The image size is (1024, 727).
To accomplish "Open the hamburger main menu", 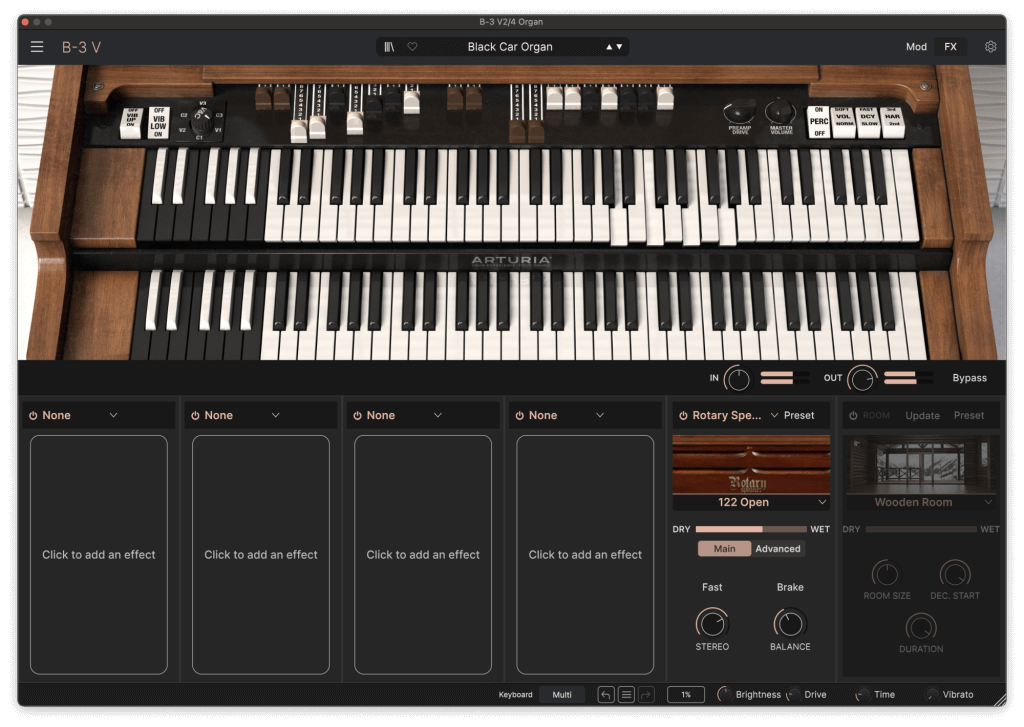I will tap(36, 46).
